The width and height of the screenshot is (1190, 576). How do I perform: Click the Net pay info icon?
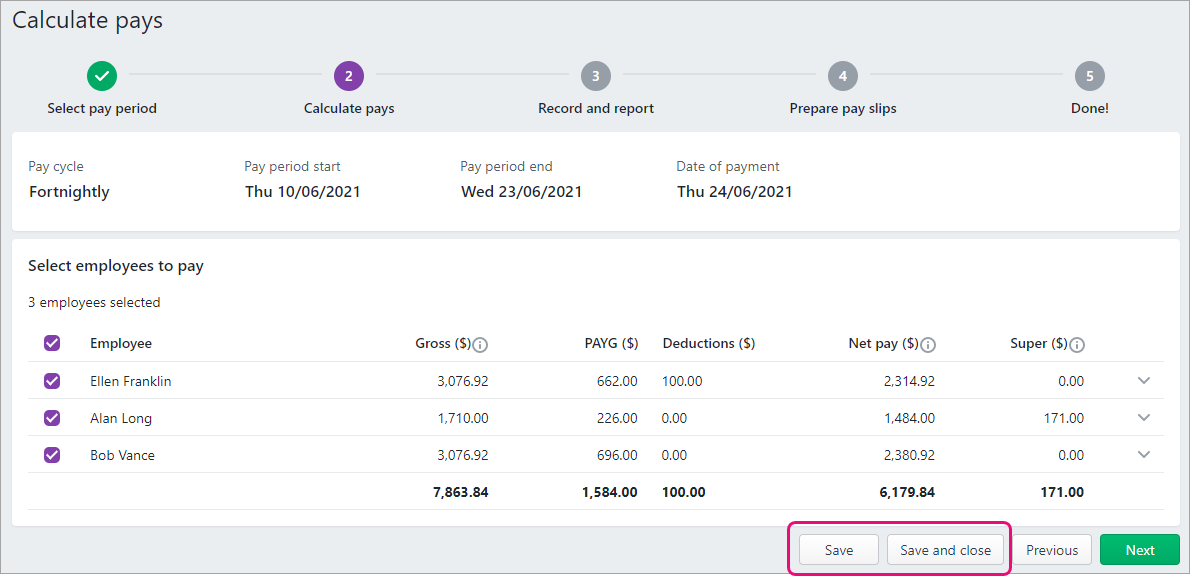pos(926,344)
